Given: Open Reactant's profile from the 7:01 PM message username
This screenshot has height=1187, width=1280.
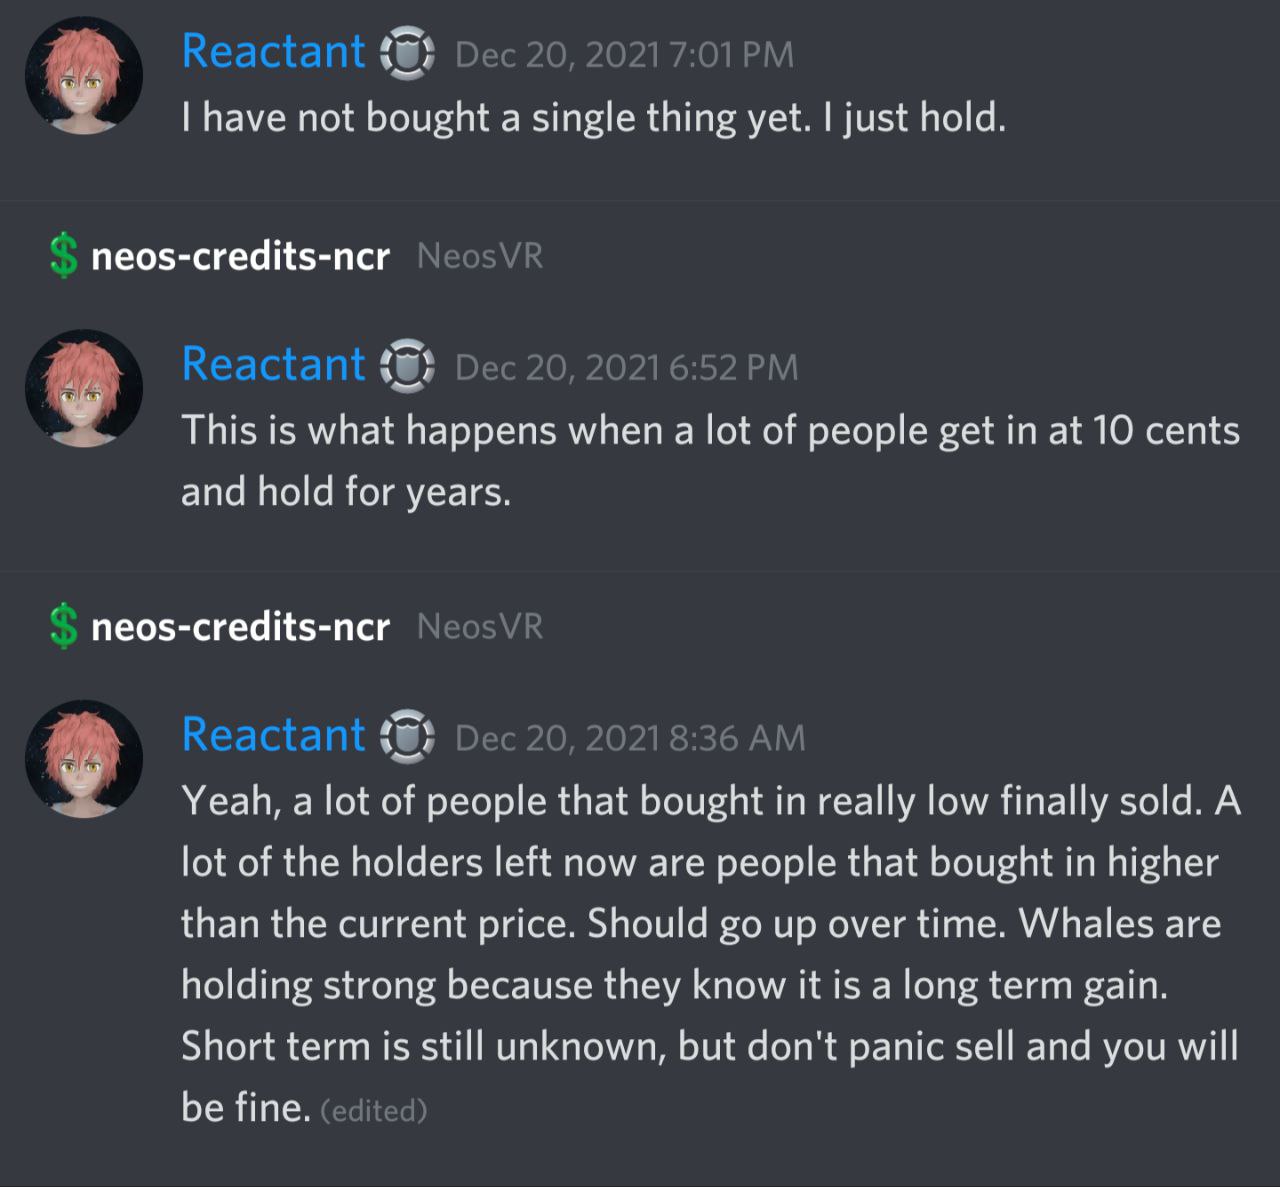Looking at the screenshot, I should click(x=273, y=52).
